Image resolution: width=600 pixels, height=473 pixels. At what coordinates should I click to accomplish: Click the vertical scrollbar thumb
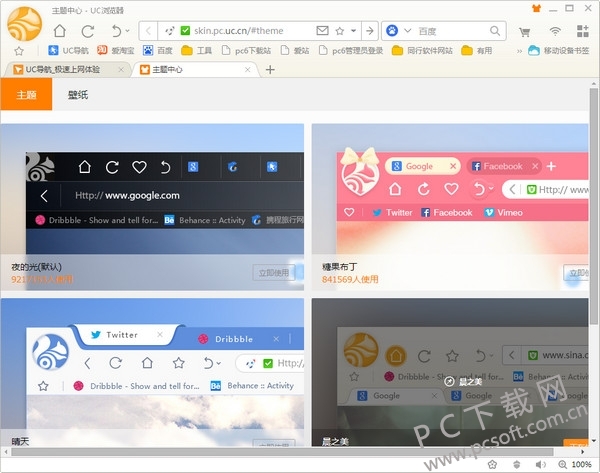[593, 207]
